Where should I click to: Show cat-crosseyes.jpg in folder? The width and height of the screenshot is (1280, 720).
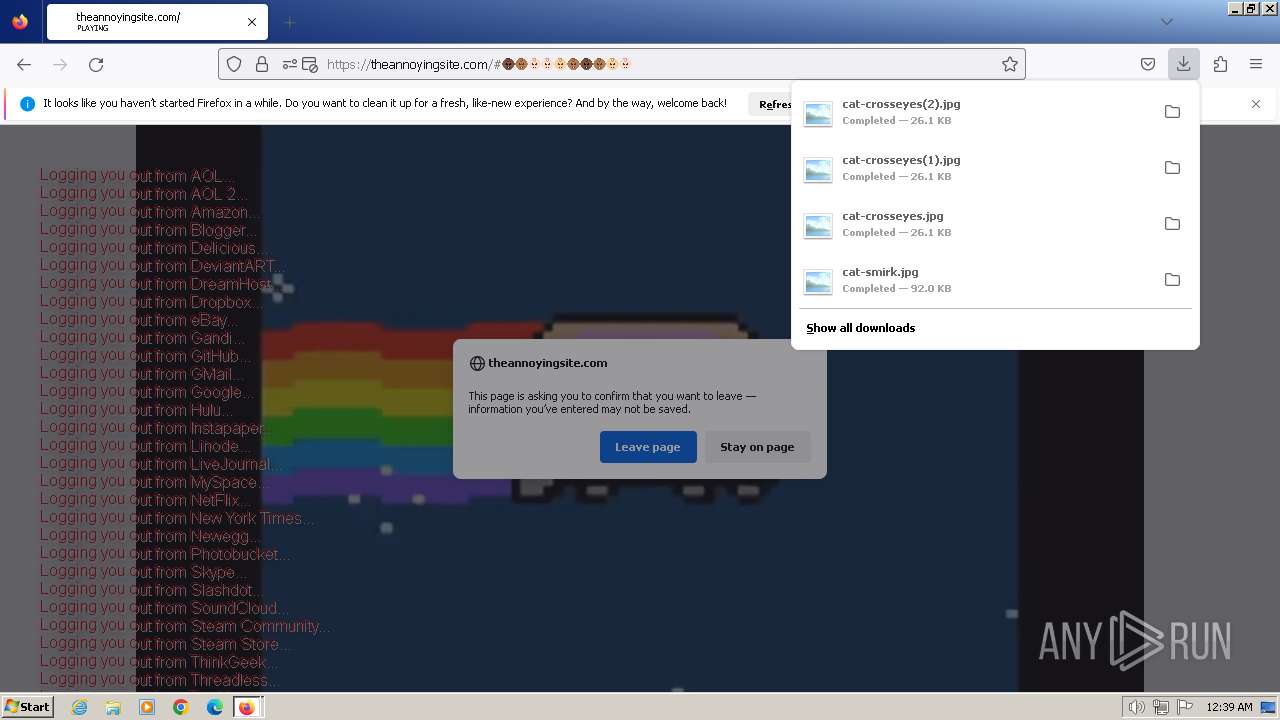tap(1172, 224)
